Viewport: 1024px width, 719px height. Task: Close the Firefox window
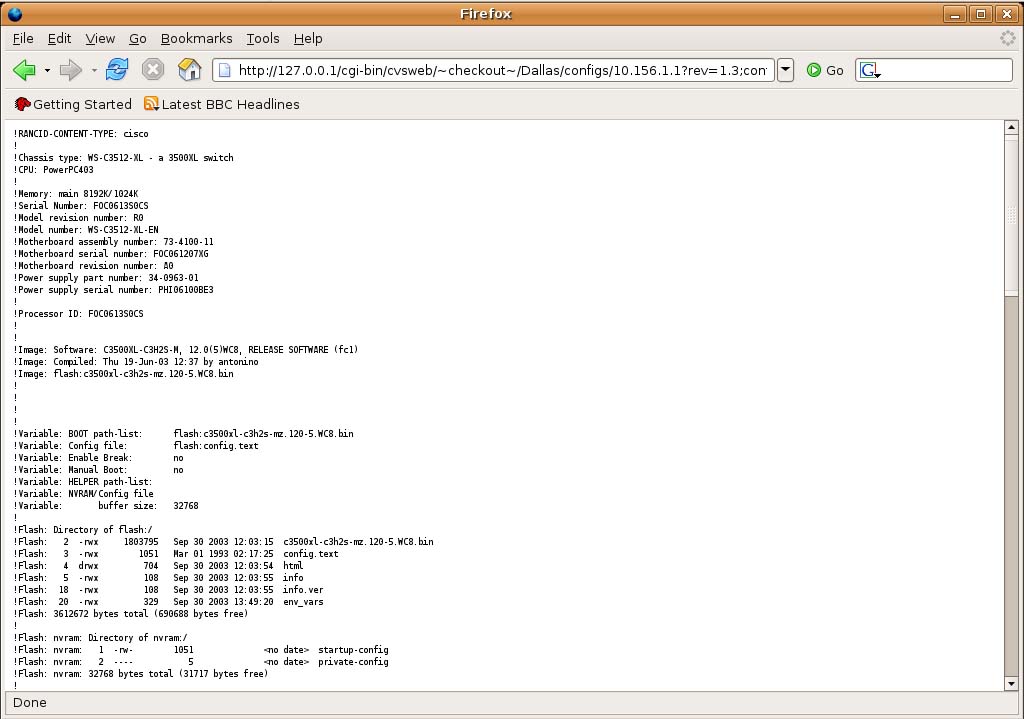click(x=1007, y=14)
